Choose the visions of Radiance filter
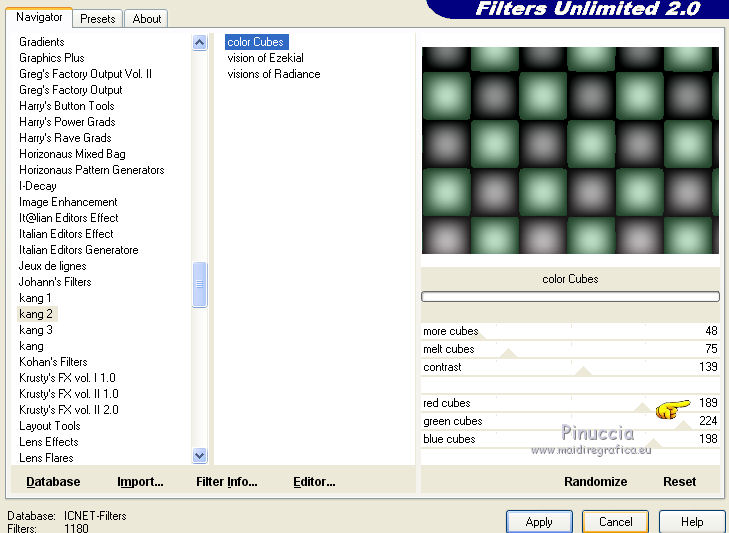The height and width of the screenshot is (533, 729). tap(274, 74)
